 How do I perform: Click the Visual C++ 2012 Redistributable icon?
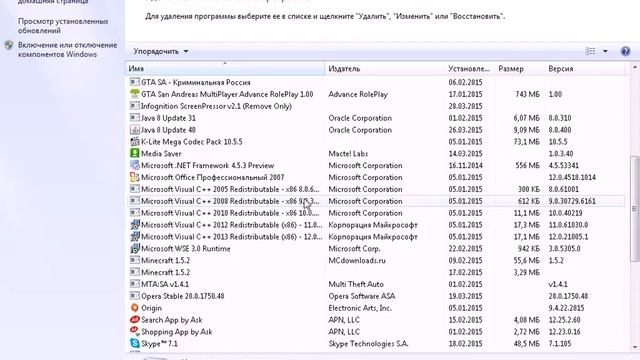(x=135, y=224)
